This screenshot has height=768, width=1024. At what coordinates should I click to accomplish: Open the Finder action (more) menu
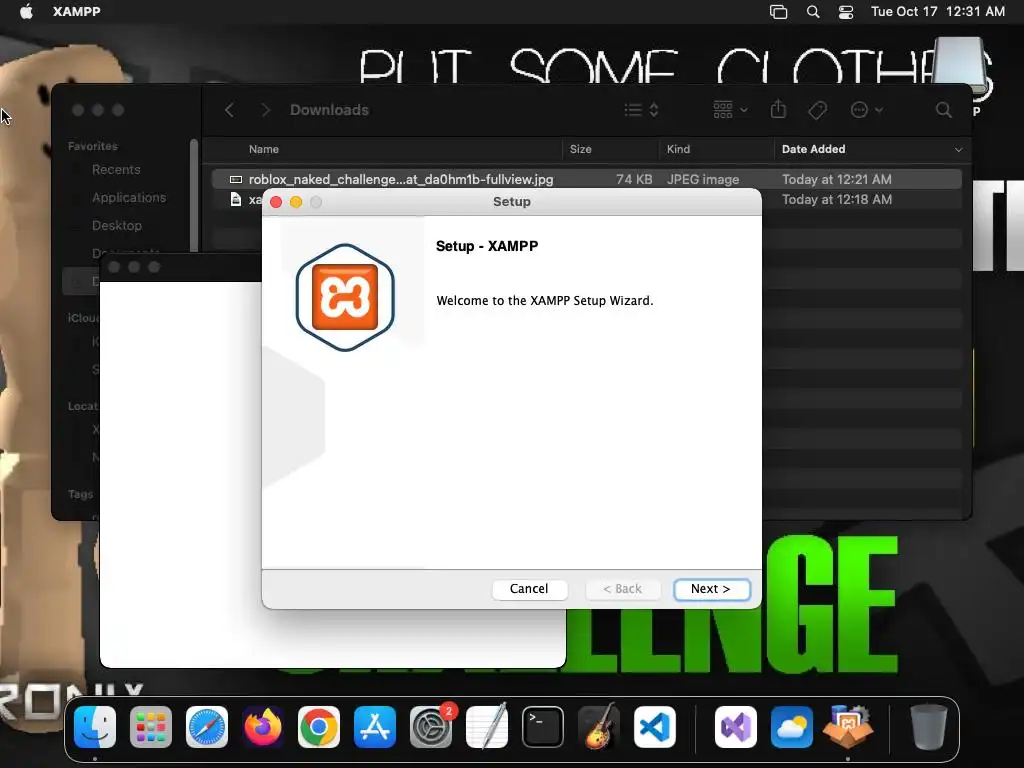867,110
